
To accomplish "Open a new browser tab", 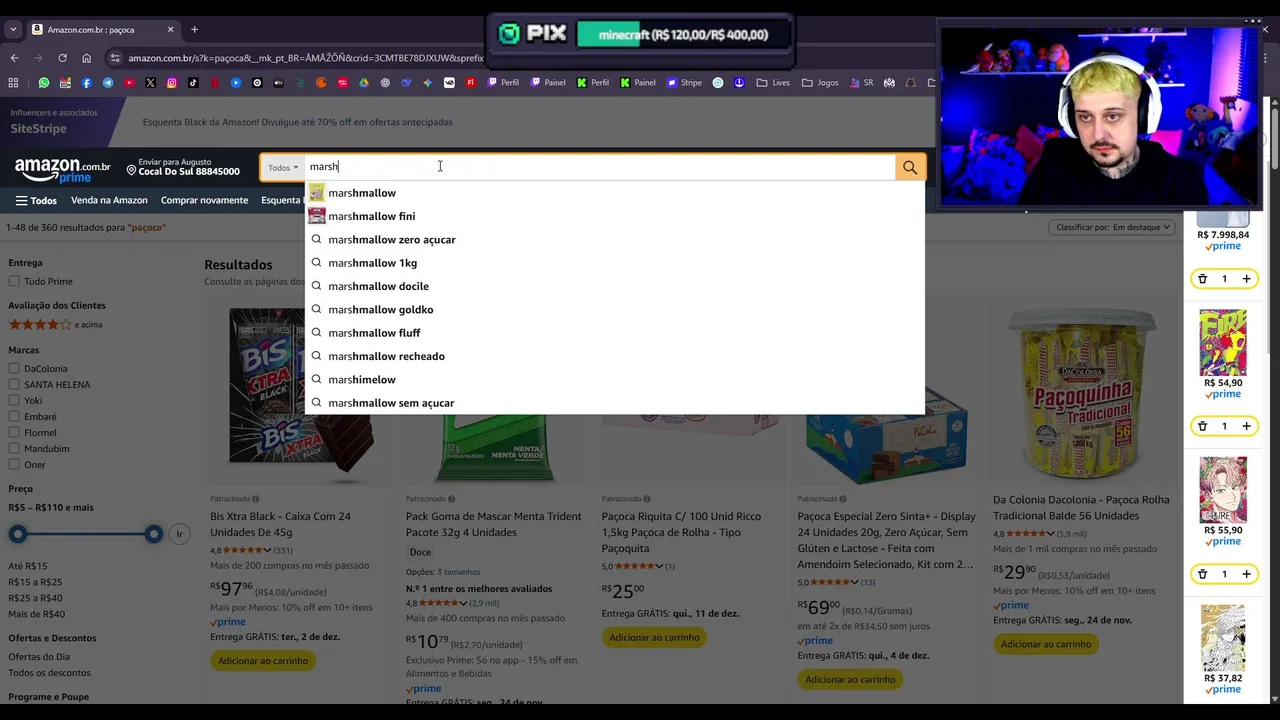I will pyautogui.click(x=194, y=30).
